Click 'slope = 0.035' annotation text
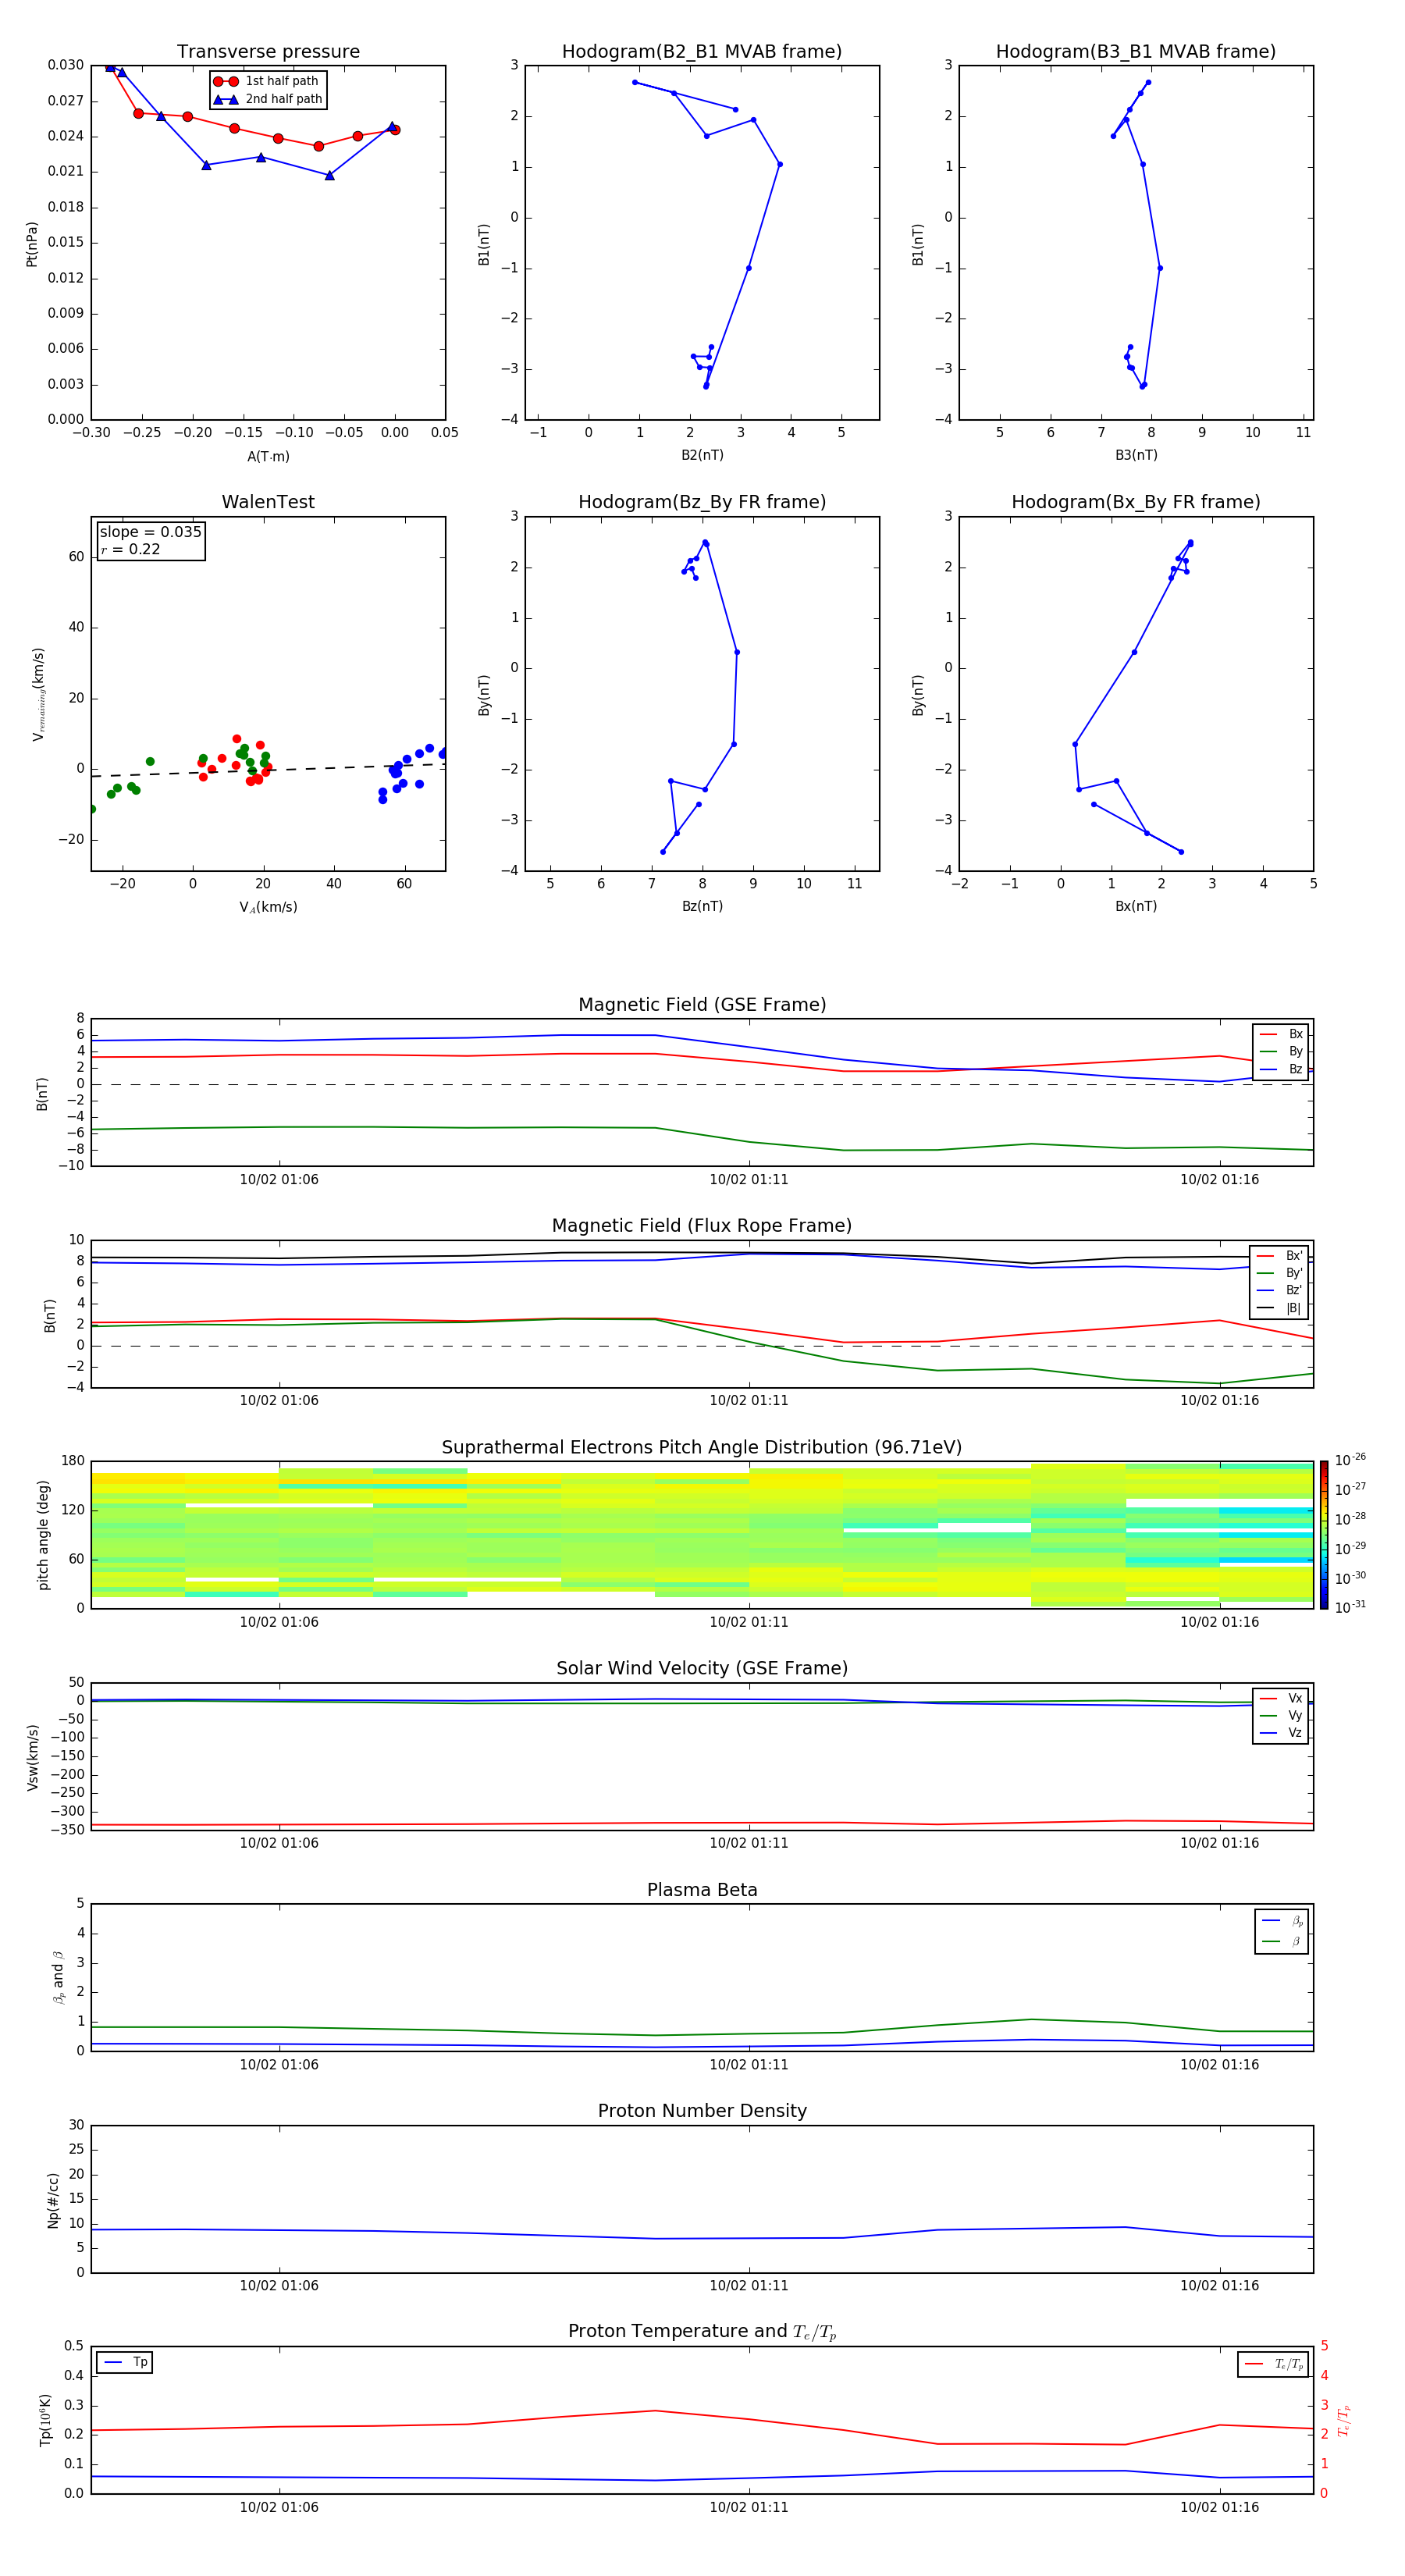The image size is (1405, 2576). click(150, 532)
